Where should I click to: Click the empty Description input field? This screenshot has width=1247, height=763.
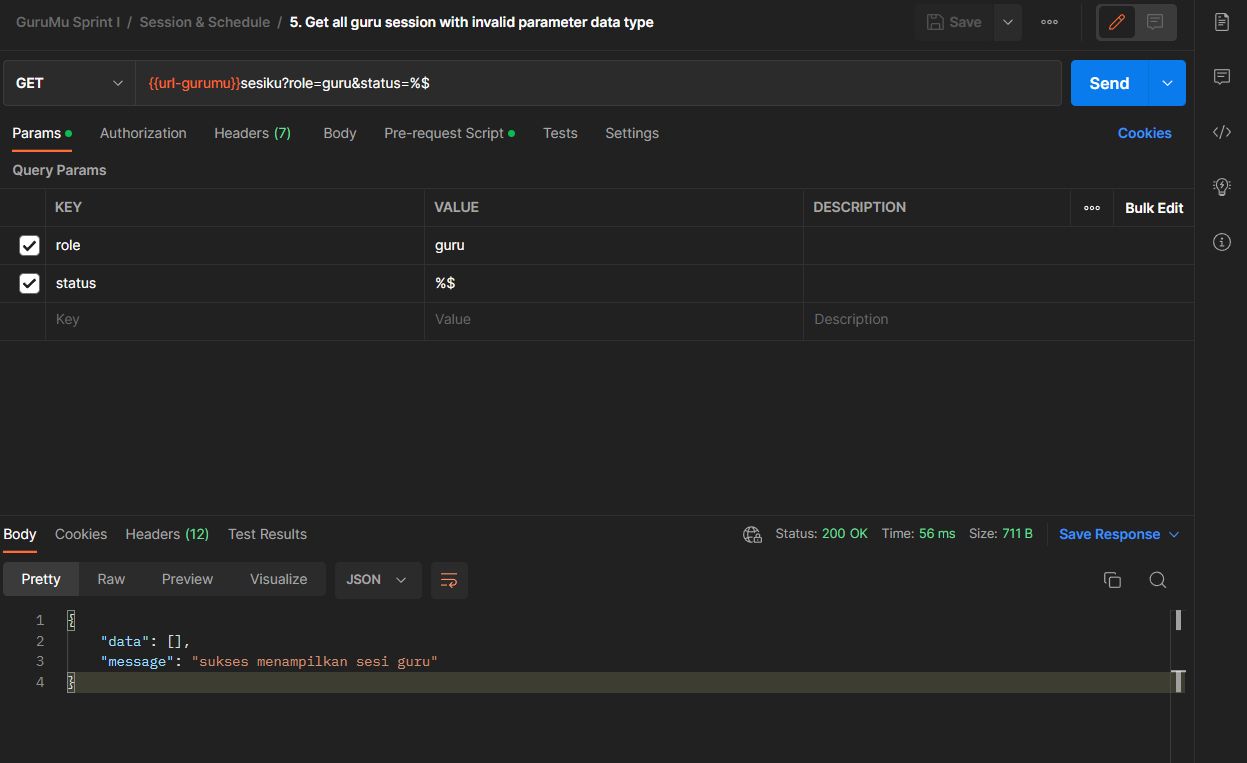tap(998, 321)
